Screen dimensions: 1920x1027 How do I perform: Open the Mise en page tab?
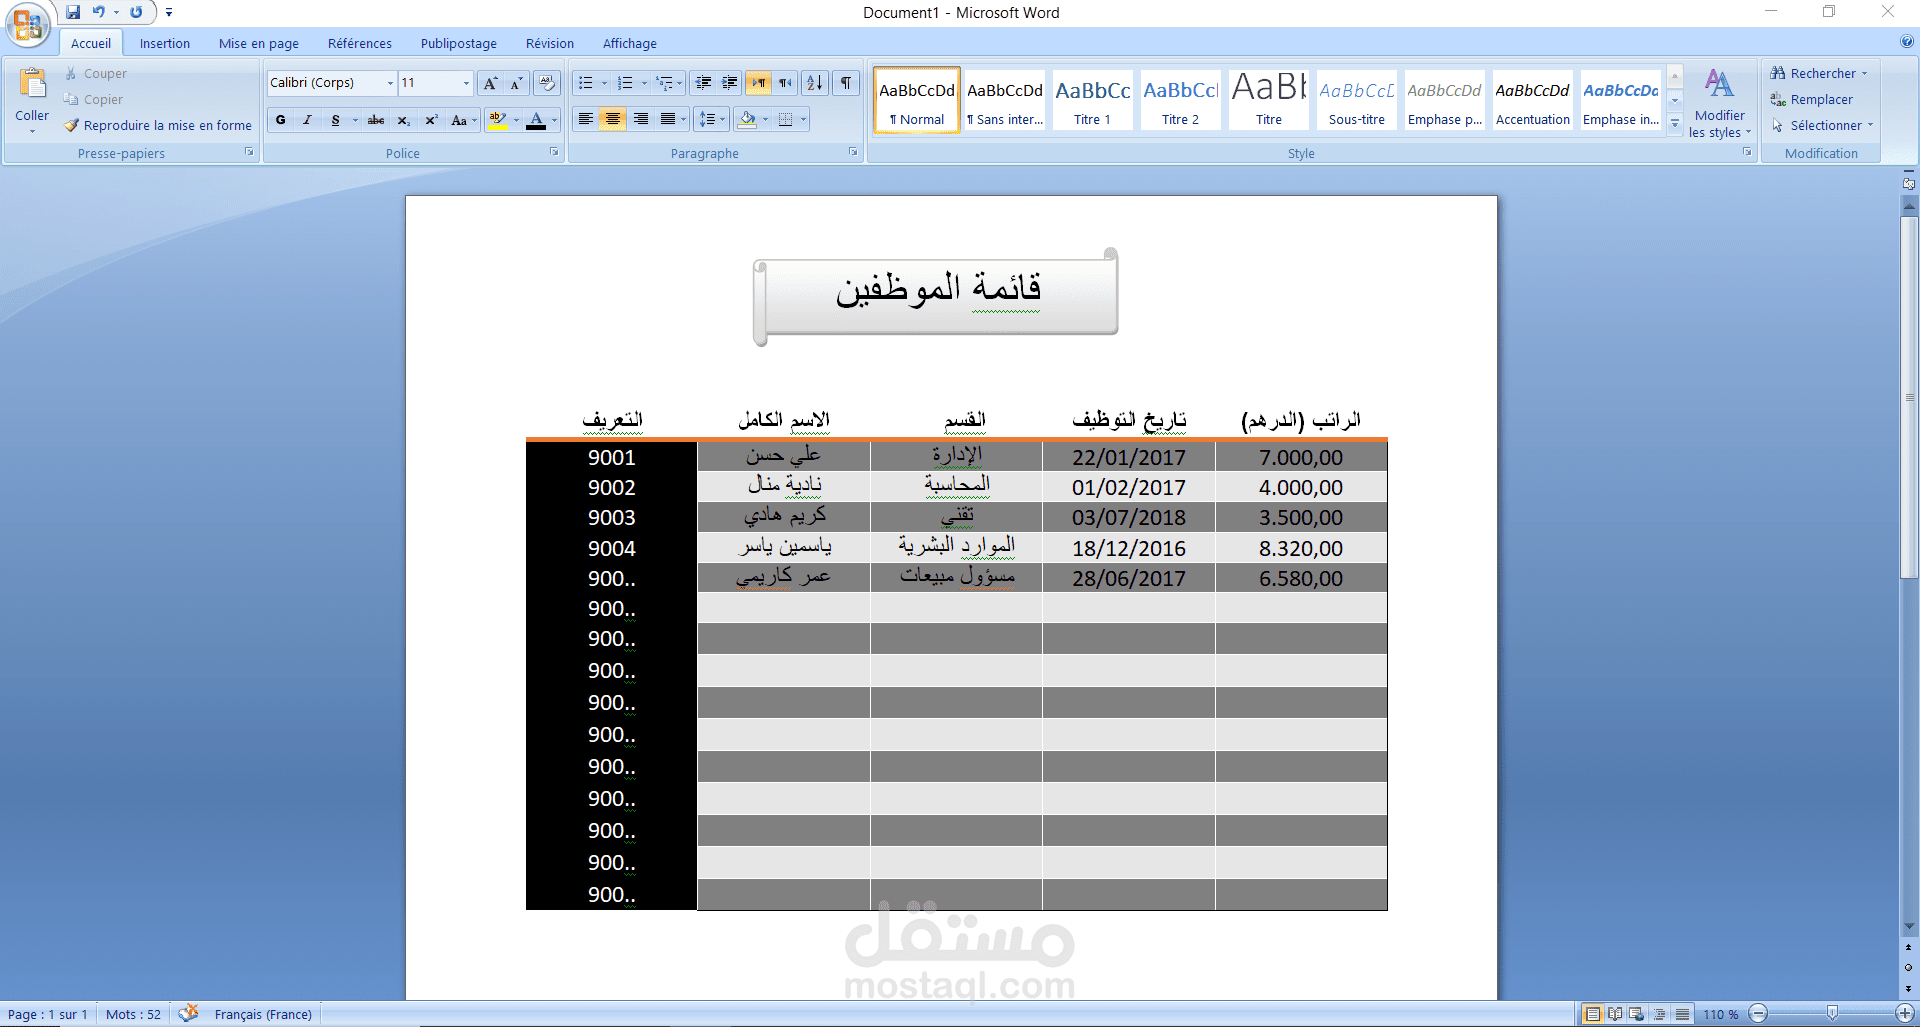click(259, 43)
